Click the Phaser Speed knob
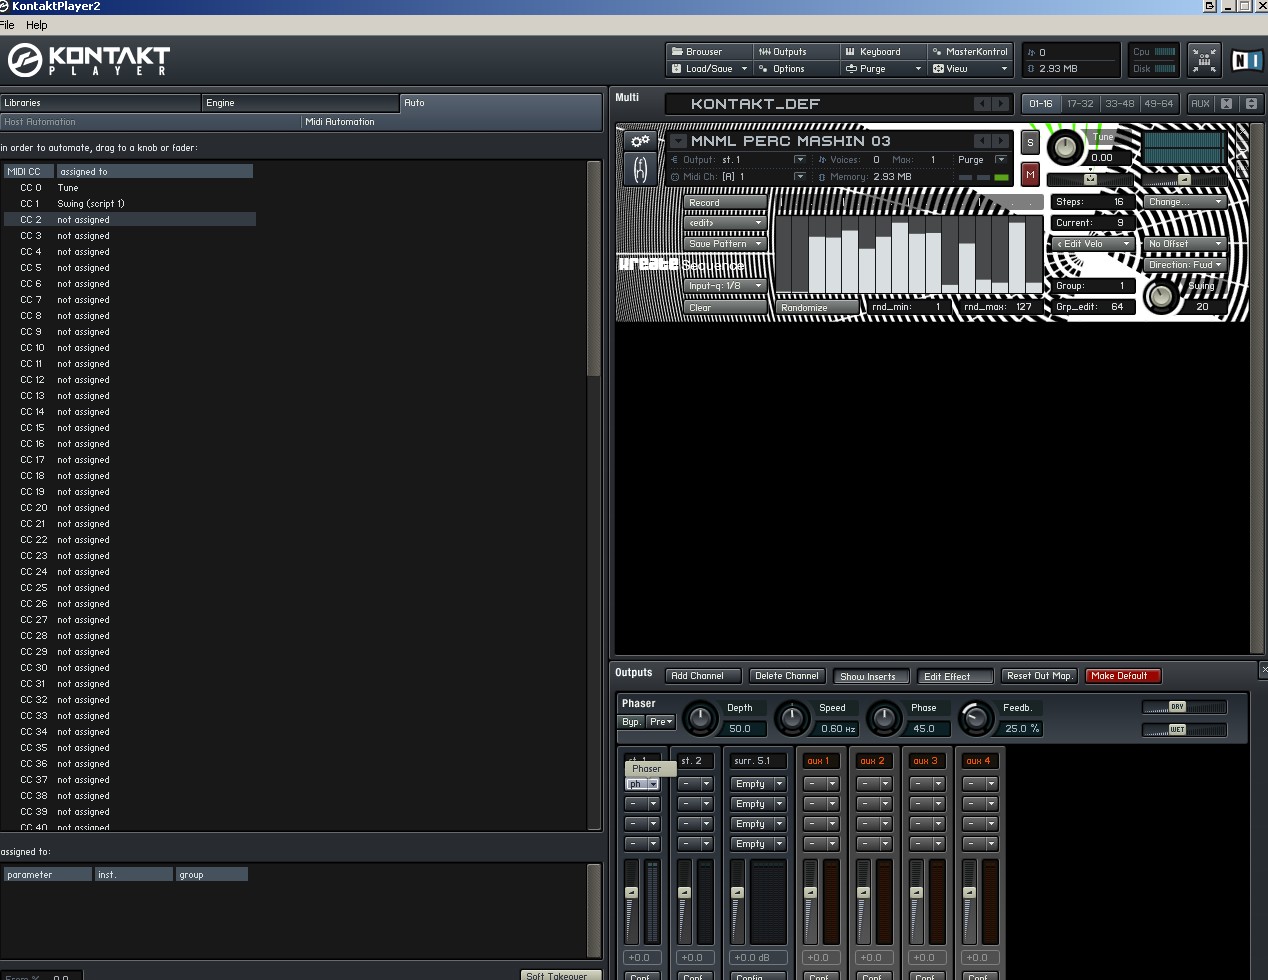 point(793,718)
